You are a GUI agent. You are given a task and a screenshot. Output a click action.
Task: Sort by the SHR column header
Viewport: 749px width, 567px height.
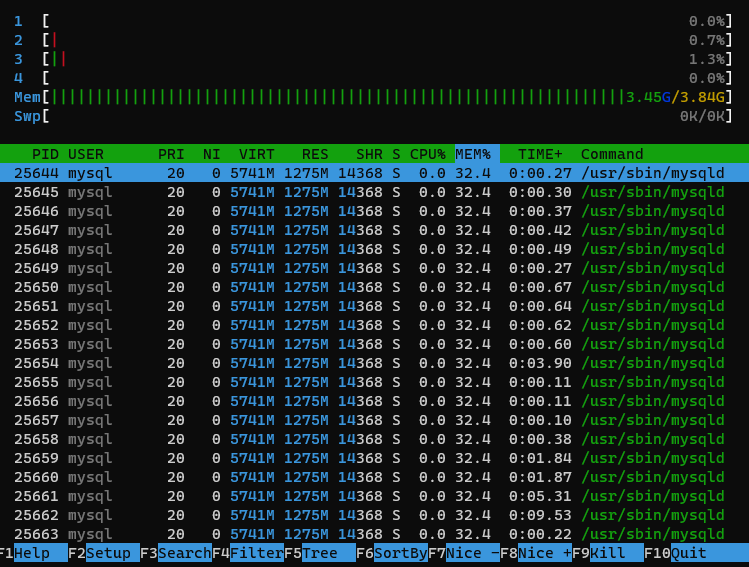[x=369, y=154]
